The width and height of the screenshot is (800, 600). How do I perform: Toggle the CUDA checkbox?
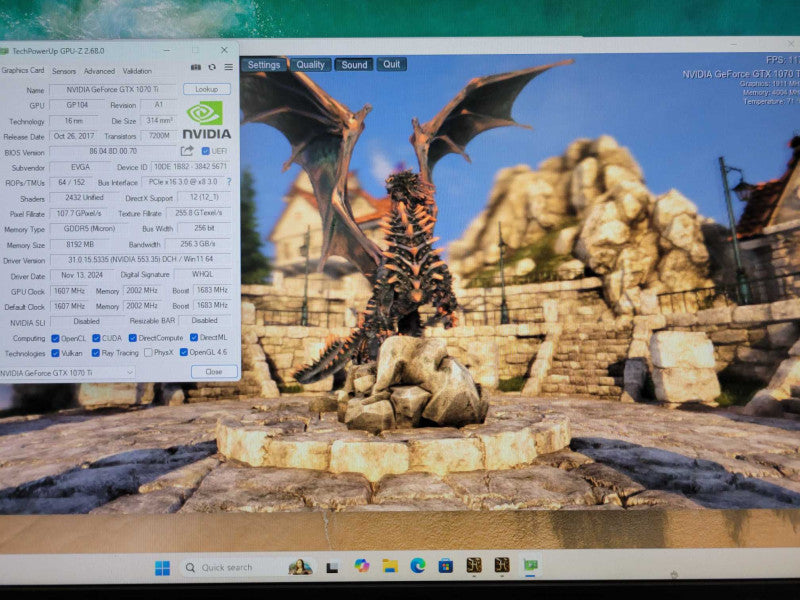pos(96,338)
